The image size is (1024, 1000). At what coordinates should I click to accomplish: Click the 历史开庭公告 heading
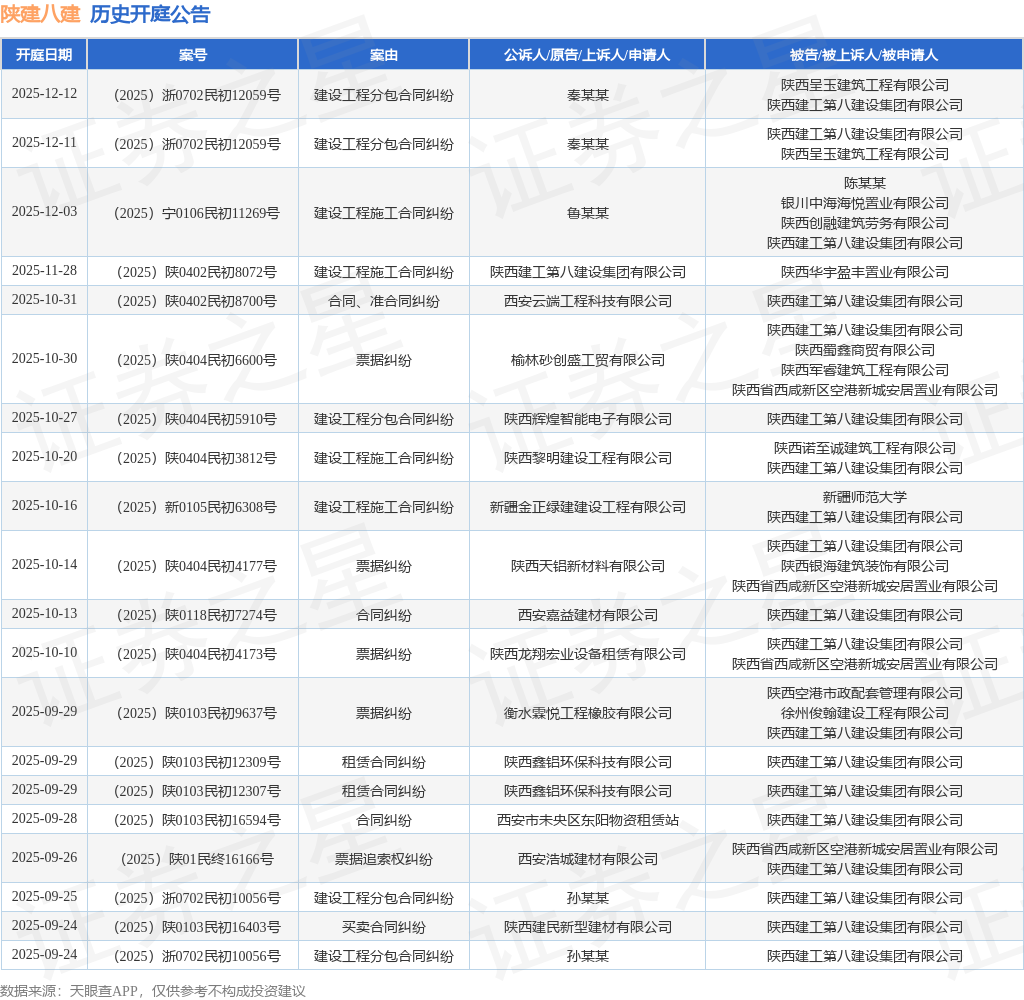pyautogui.click(x=150, y=14)
